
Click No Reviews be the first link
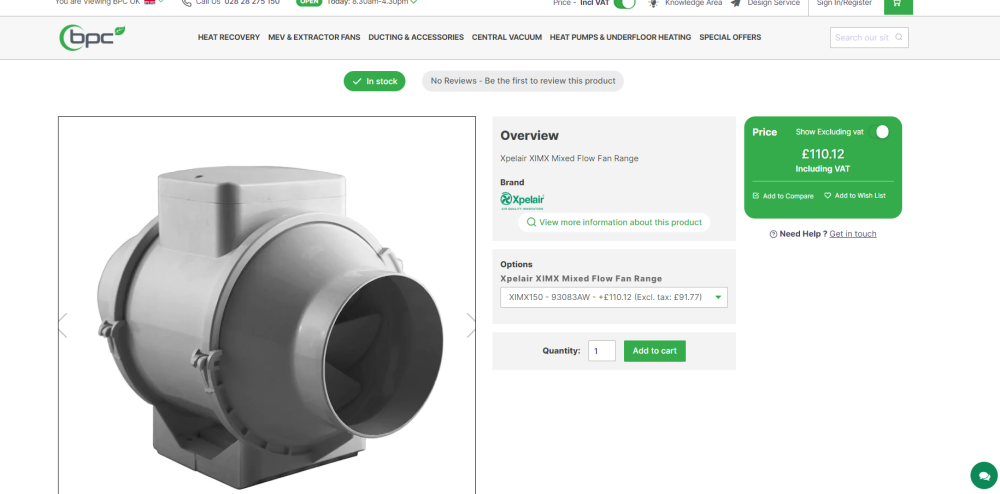pos(523,81)
